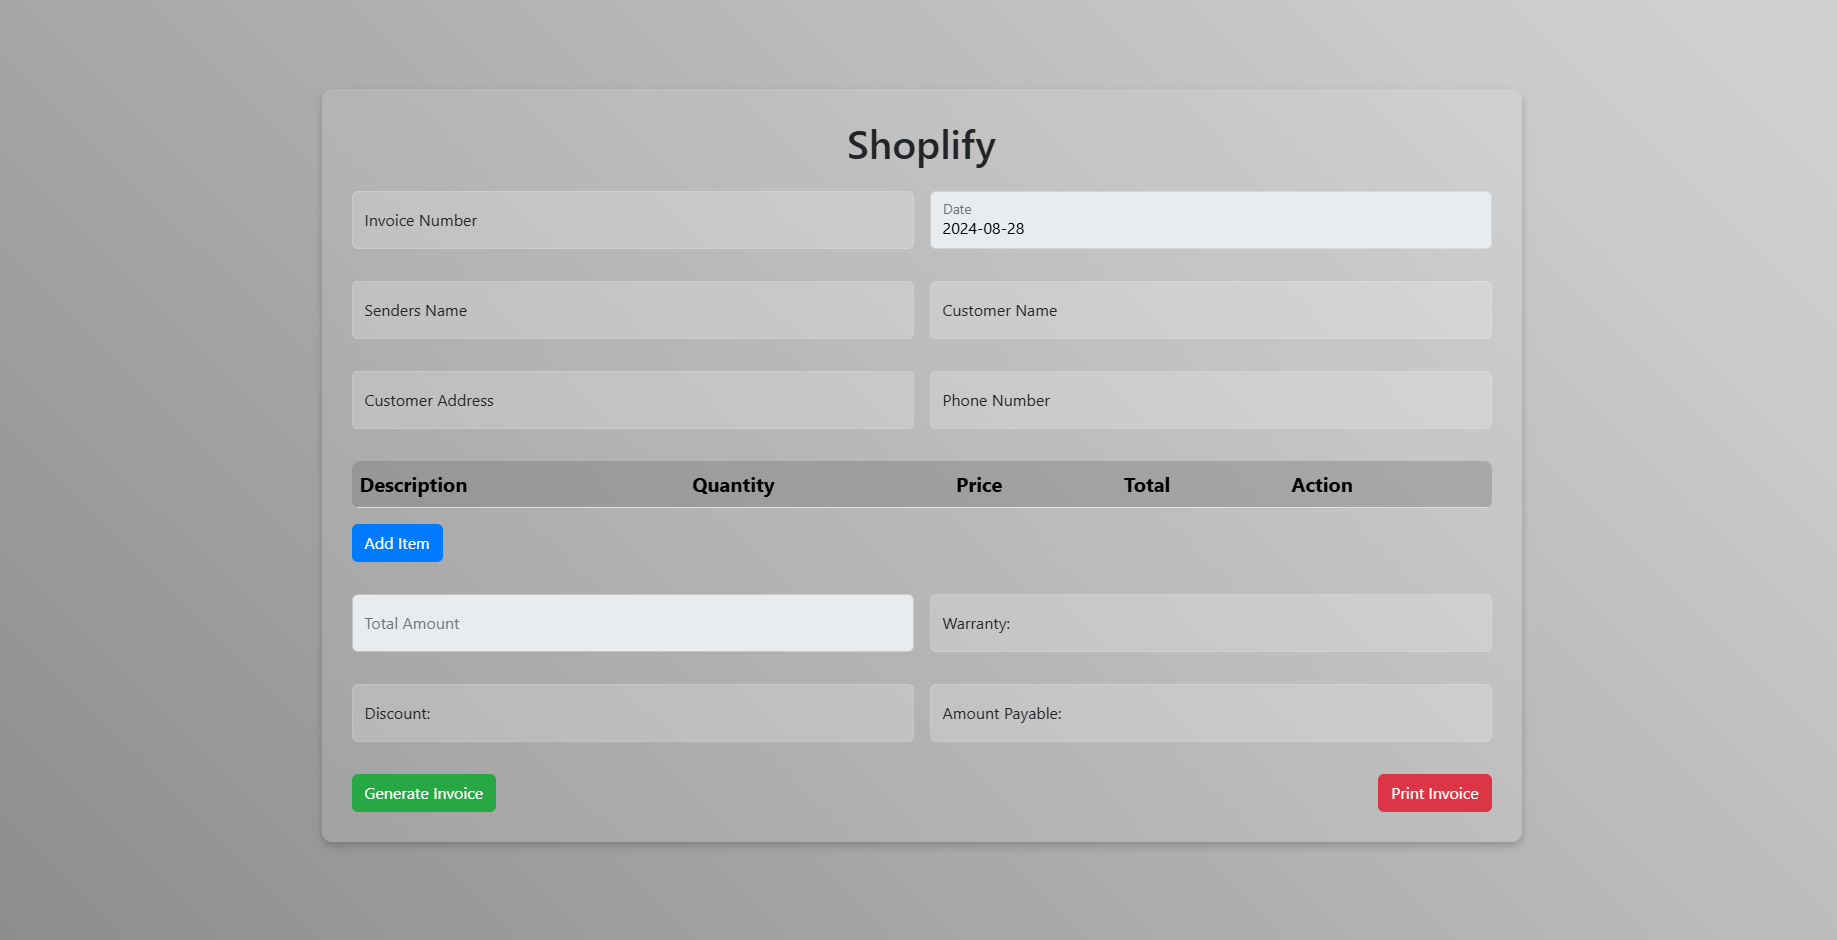The width and height of the screenshot is (1837, 940).
Task: Click the Total column header
Action: click(1146, 485)
